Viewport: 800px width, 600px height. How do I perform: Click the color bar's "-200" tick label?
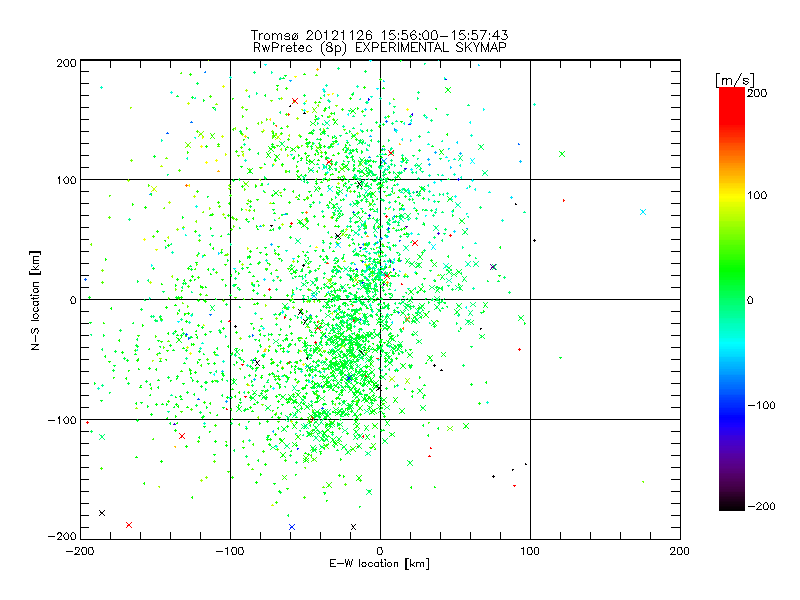tap(762, 506)
